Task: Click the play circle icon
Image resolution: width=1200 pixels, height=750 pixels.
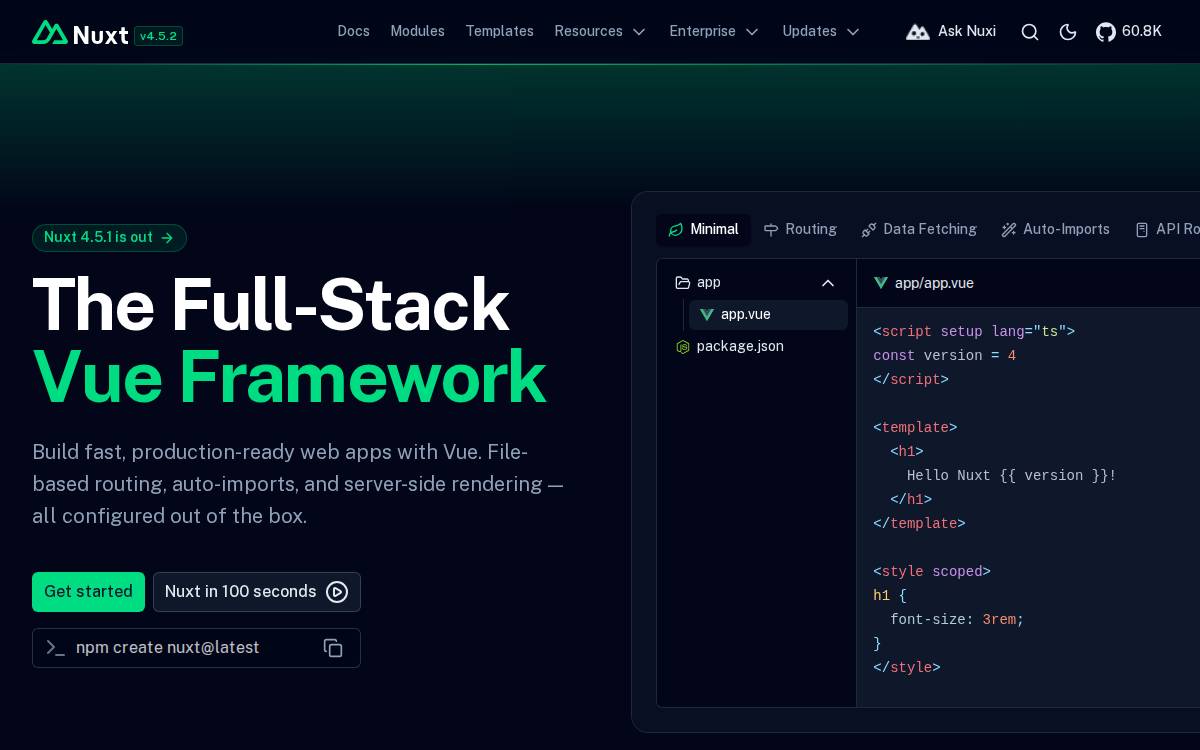Action: 337,592
